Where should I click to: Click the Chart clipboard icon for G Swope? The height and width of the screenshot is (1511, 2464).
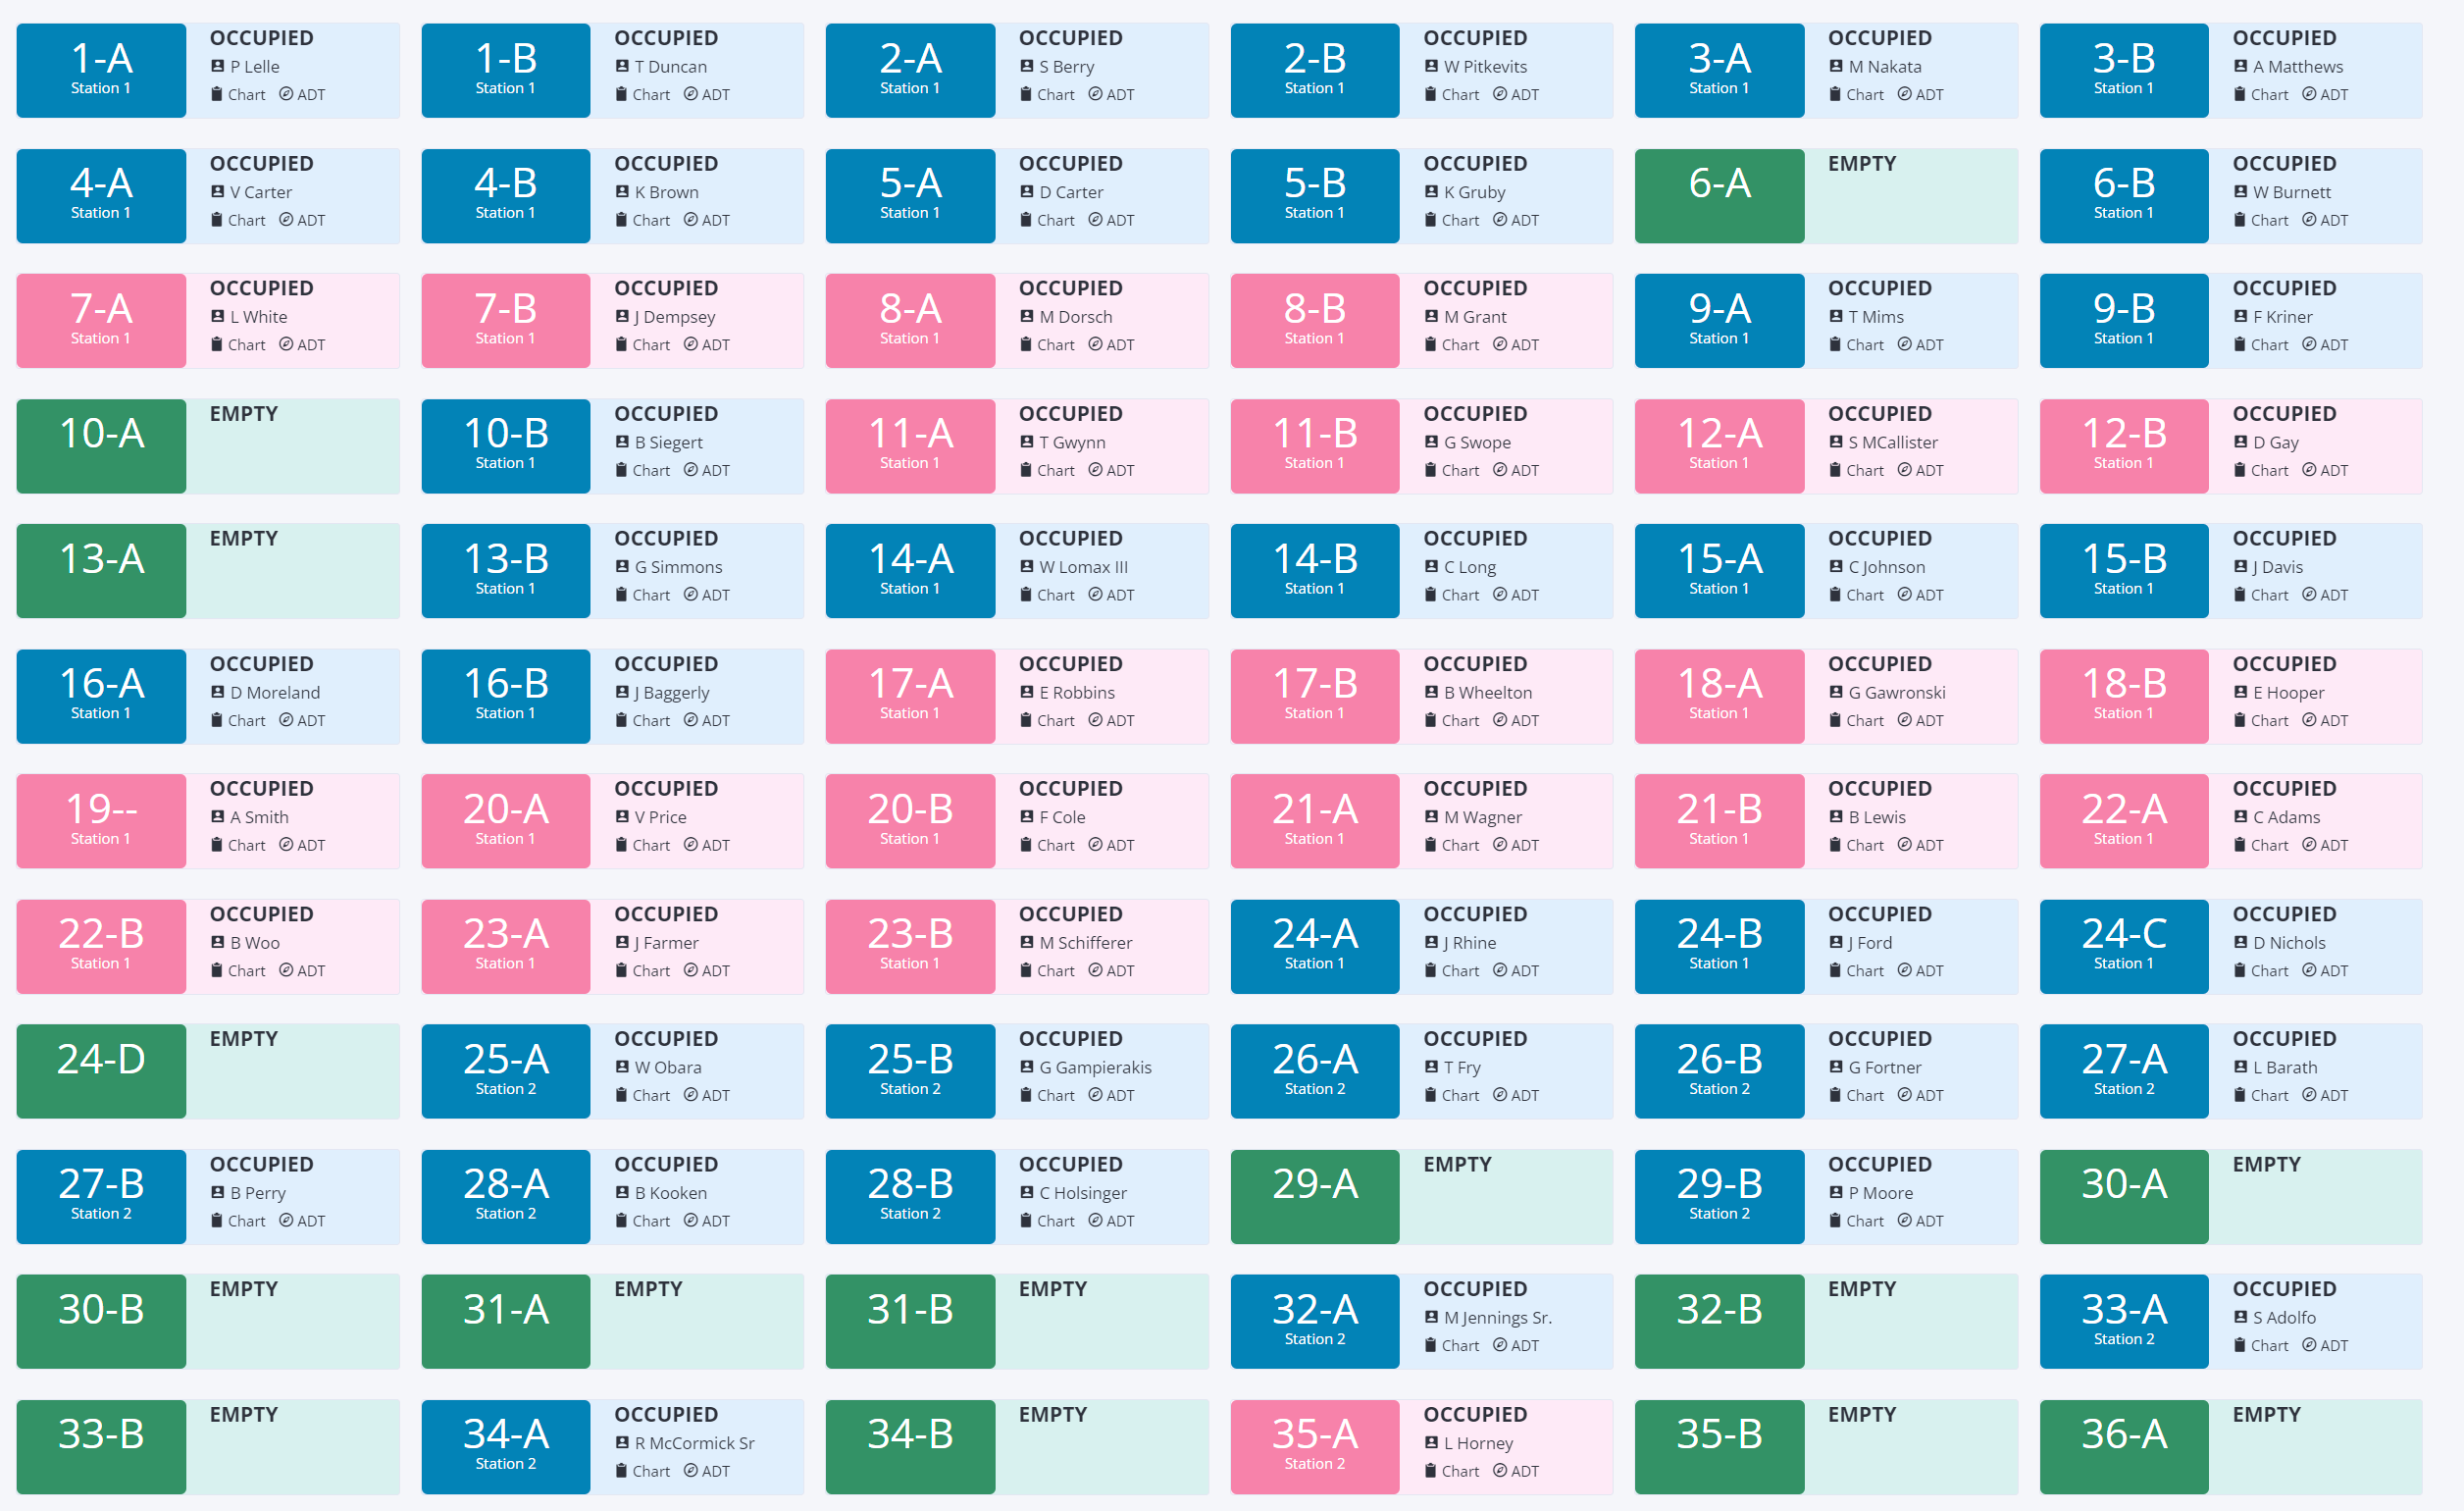pyautogui.click(x=1431, y=470)
